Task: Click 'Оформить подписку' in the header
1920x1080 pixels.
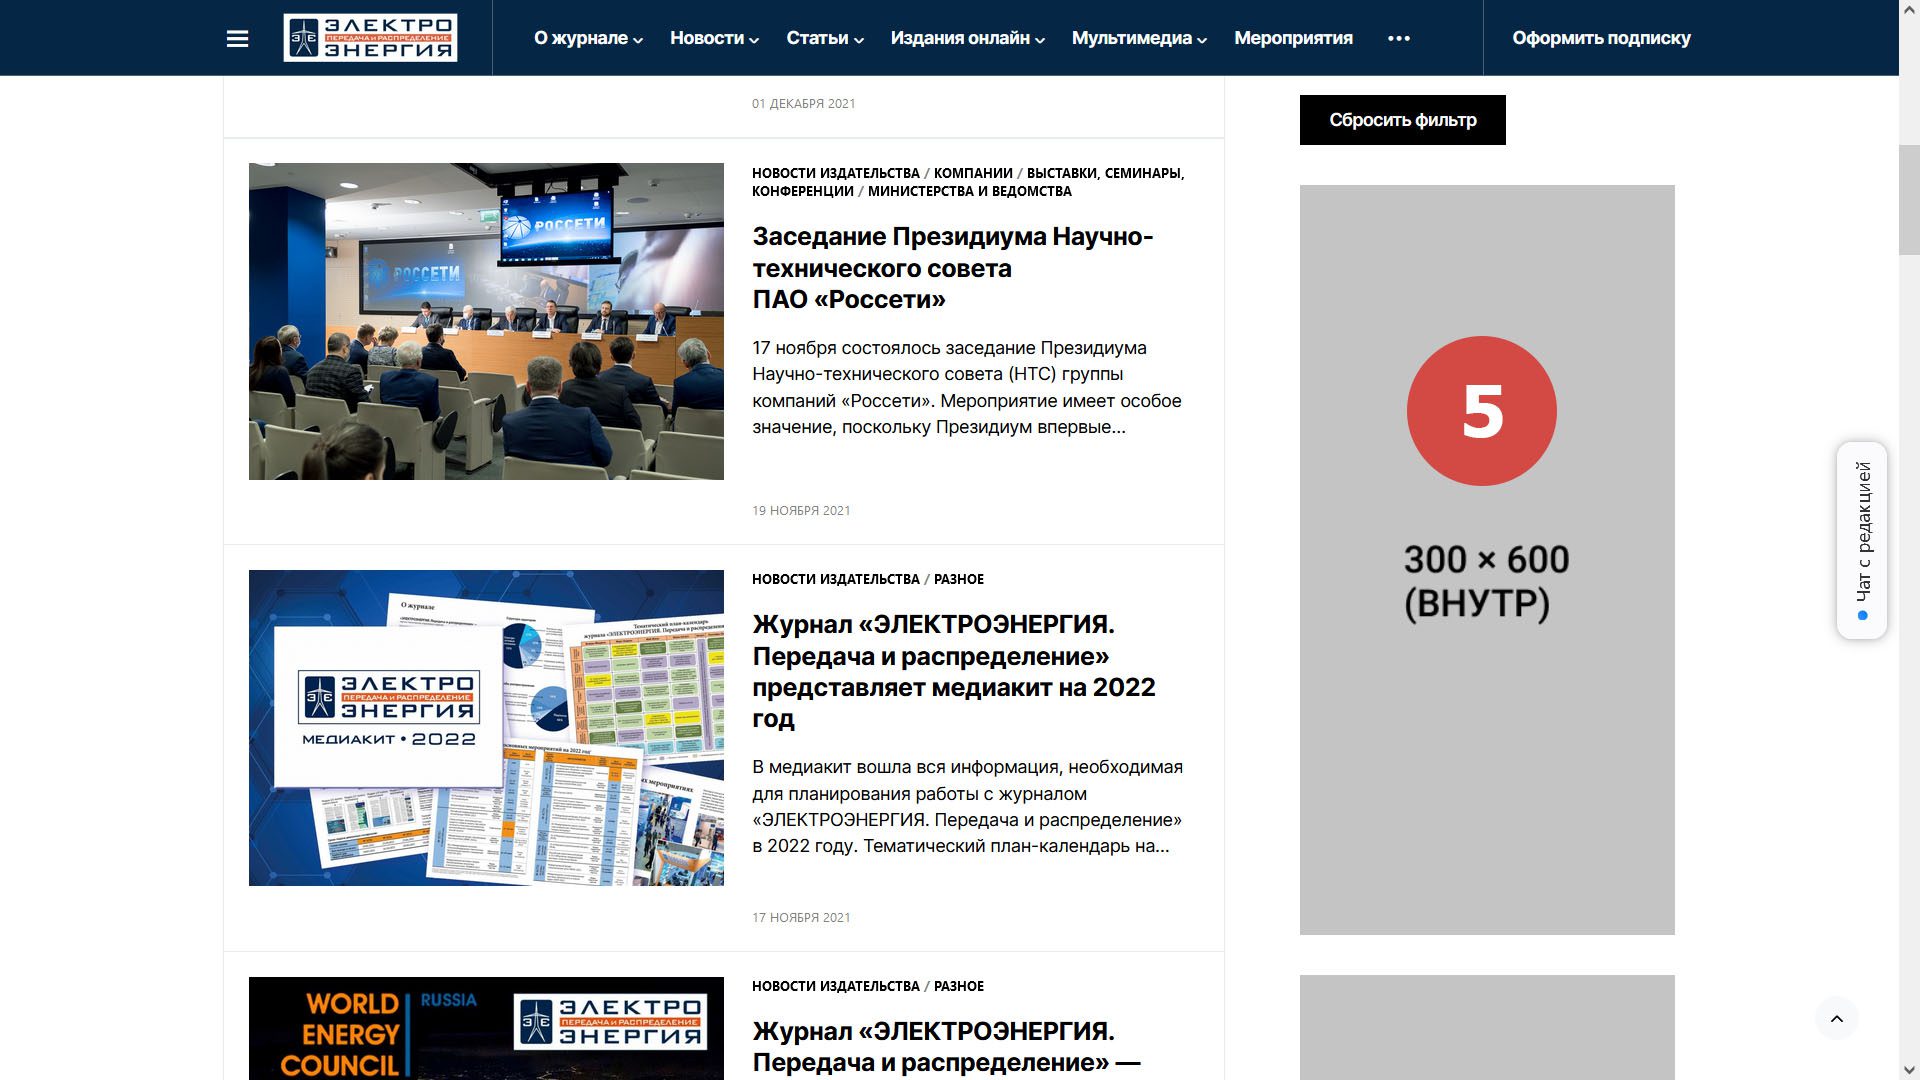Action: click(1601, 38)
